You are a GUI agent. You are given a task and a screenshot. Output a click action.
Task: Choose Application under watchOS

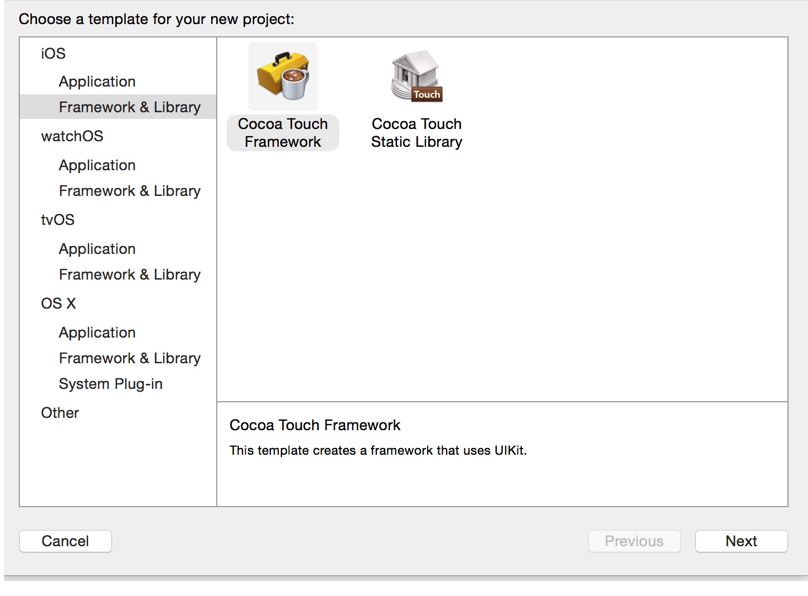[97, 166]
